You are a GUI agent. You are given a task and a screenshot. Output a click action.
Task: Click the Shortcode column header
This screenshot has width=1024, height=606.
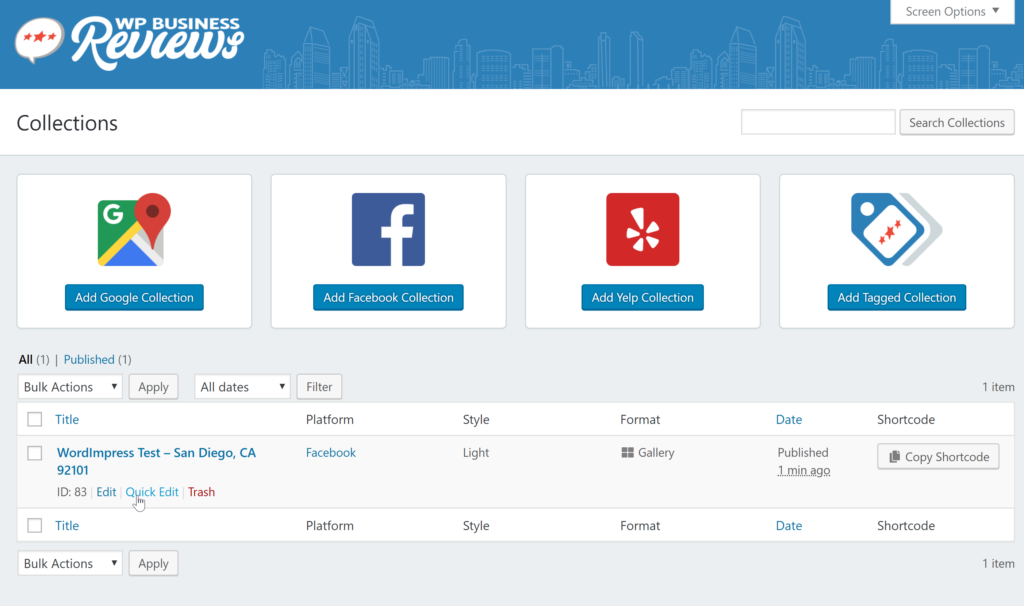coord(906,419)
